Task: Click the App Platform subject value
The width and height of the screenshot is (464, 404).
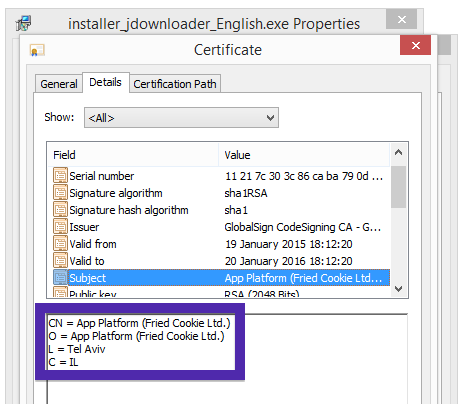Action: pyautogui.click(x=303, y=278)
